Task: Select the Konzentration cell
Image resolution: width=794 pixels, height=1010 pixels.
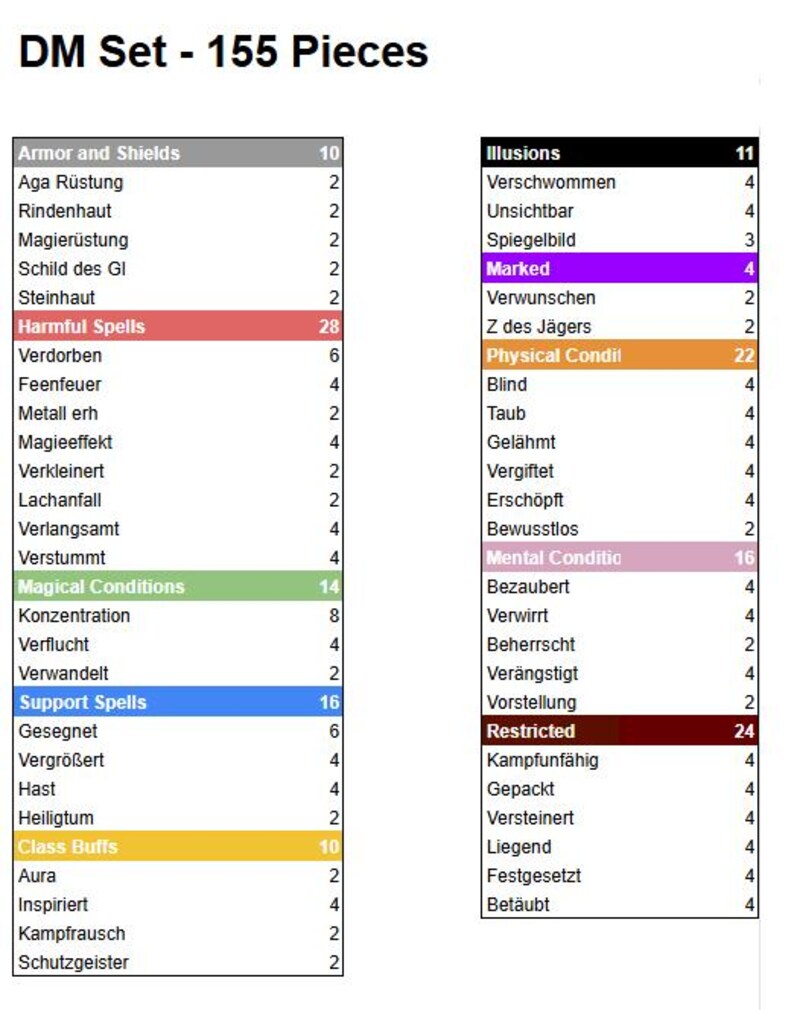Action: click(x=74, y=616)
